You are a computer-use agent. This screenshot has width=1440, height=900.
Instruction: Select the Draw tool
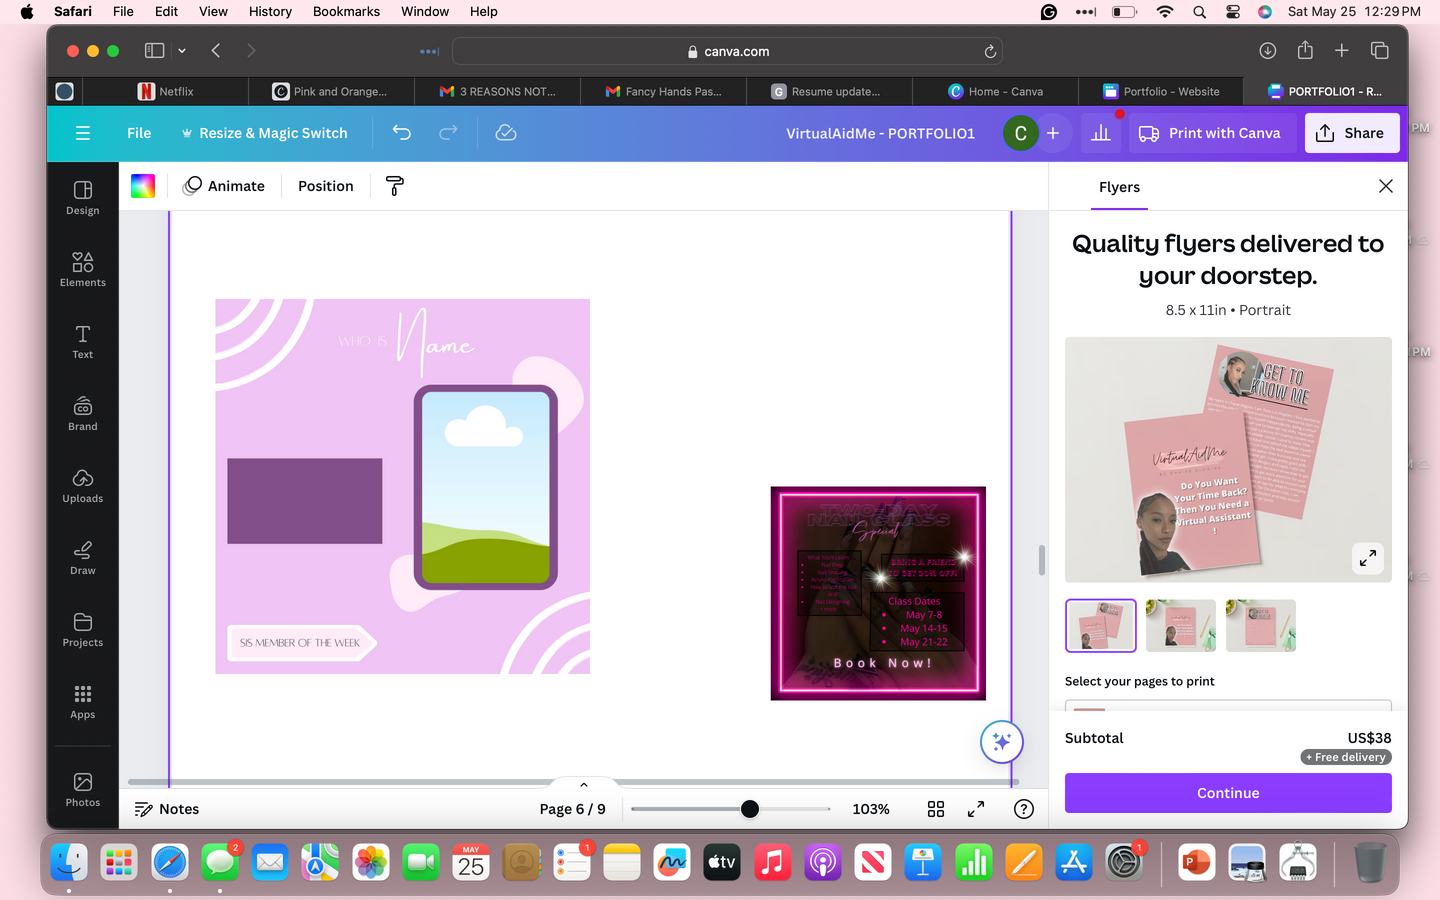82,557
